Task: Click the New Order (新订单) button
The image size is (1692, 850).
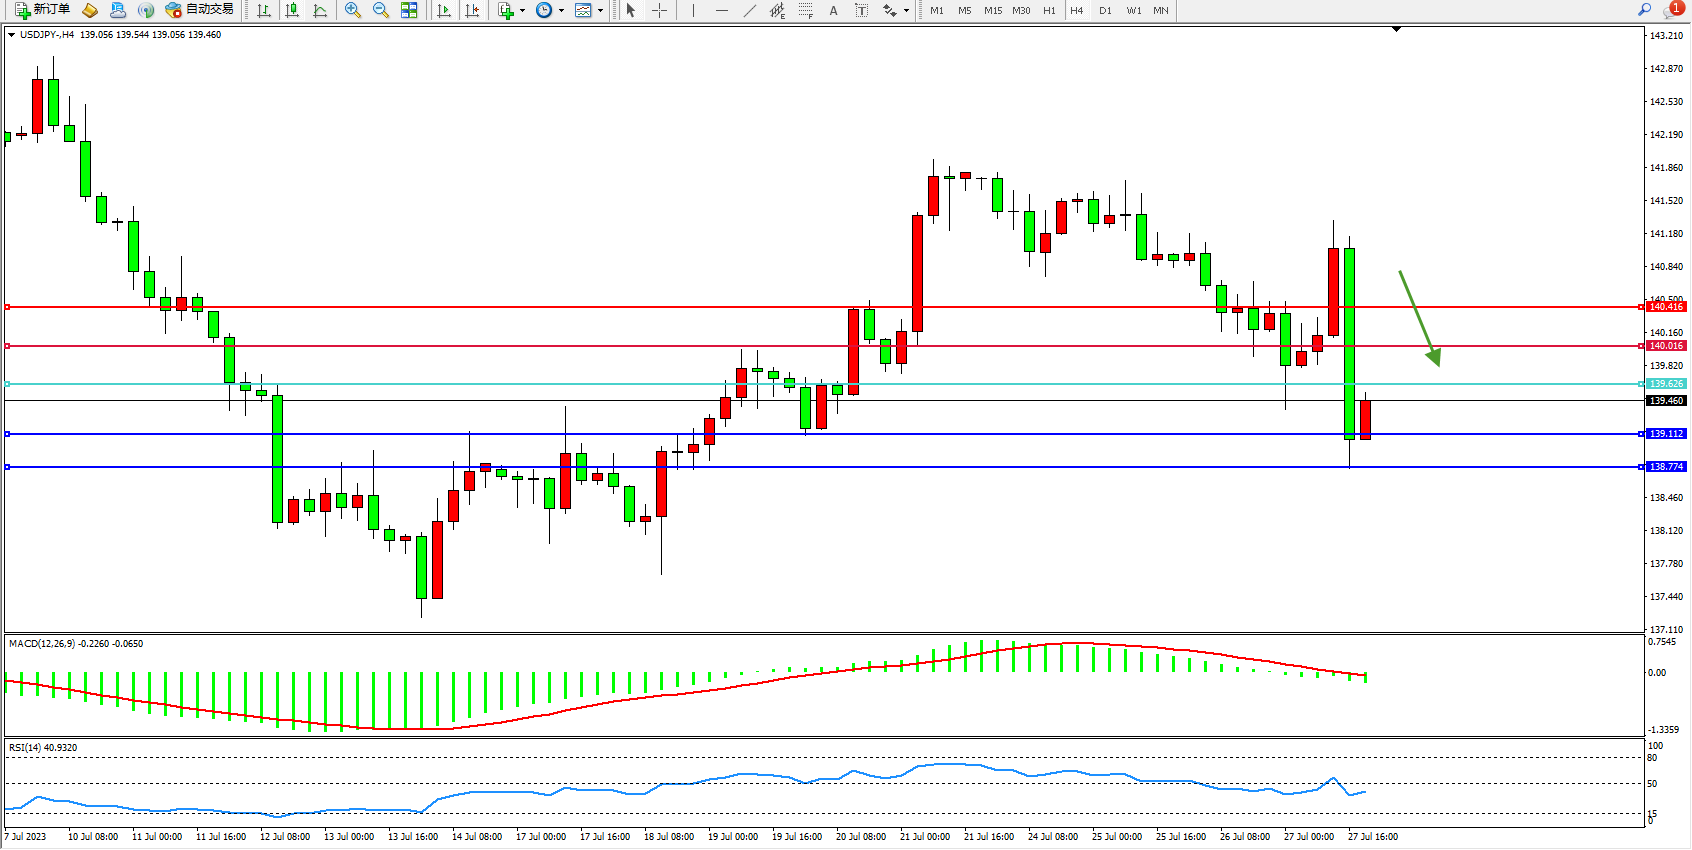Action: pos(42,10)
